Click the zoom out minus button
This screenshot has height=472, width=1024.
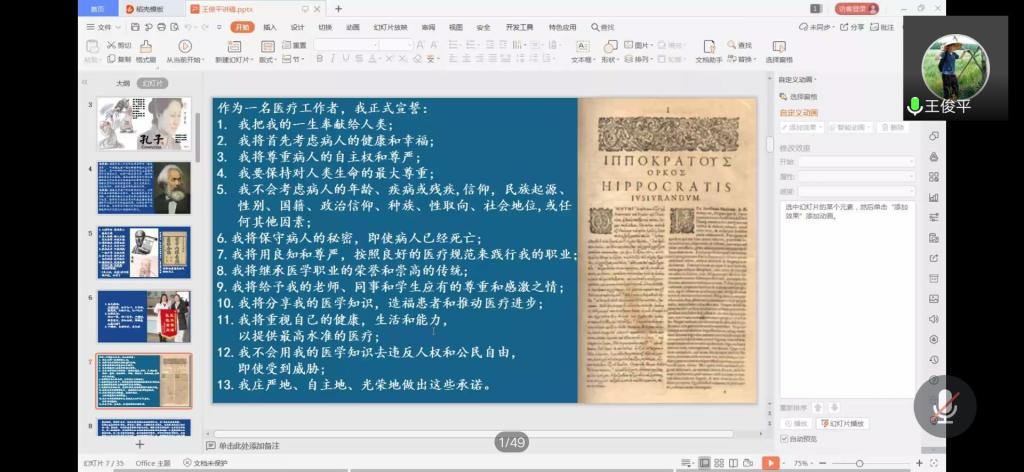point(822,464)
